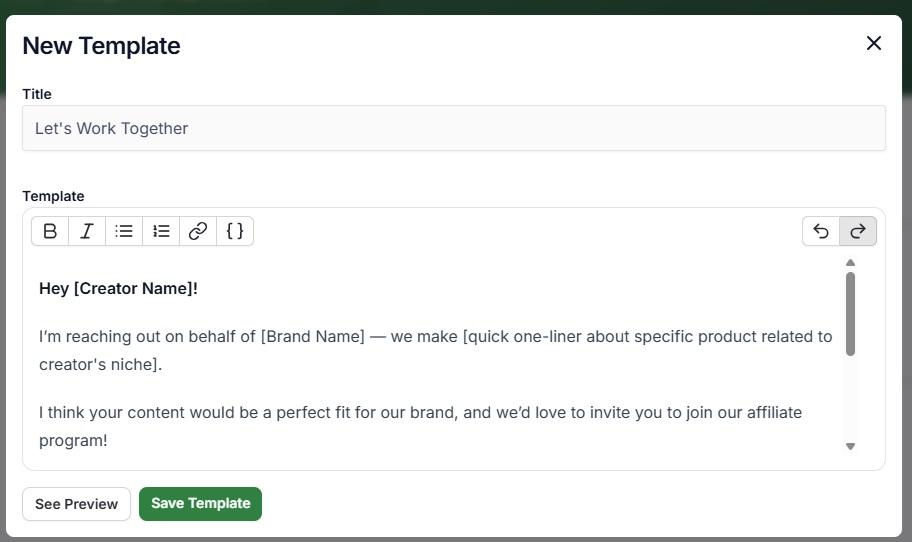This screenshot has width=912, height=542.
Task: Insert a variable with the curly braces icon
Action: click(235, 231)
